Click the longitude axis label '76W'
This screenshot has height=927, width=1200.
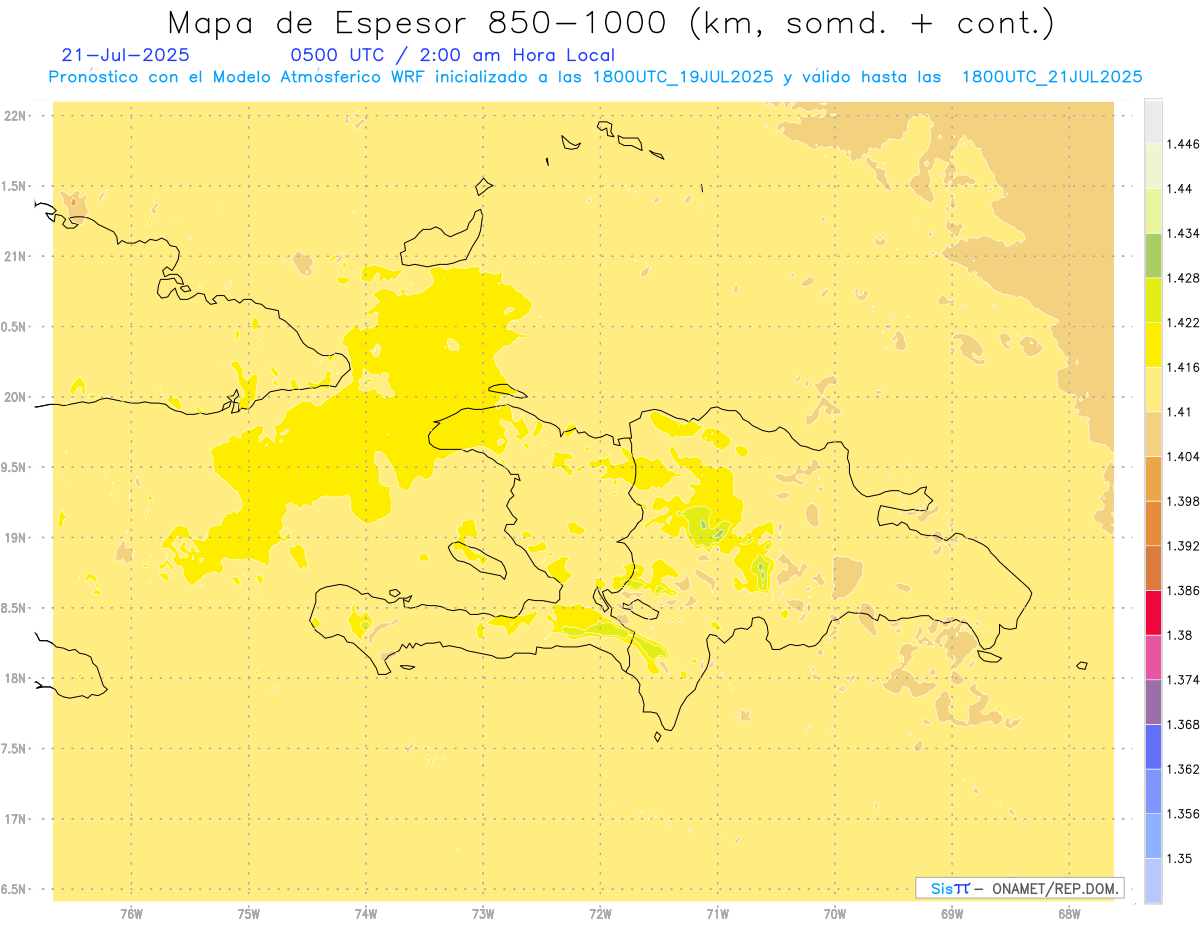(x=131, y=914)
